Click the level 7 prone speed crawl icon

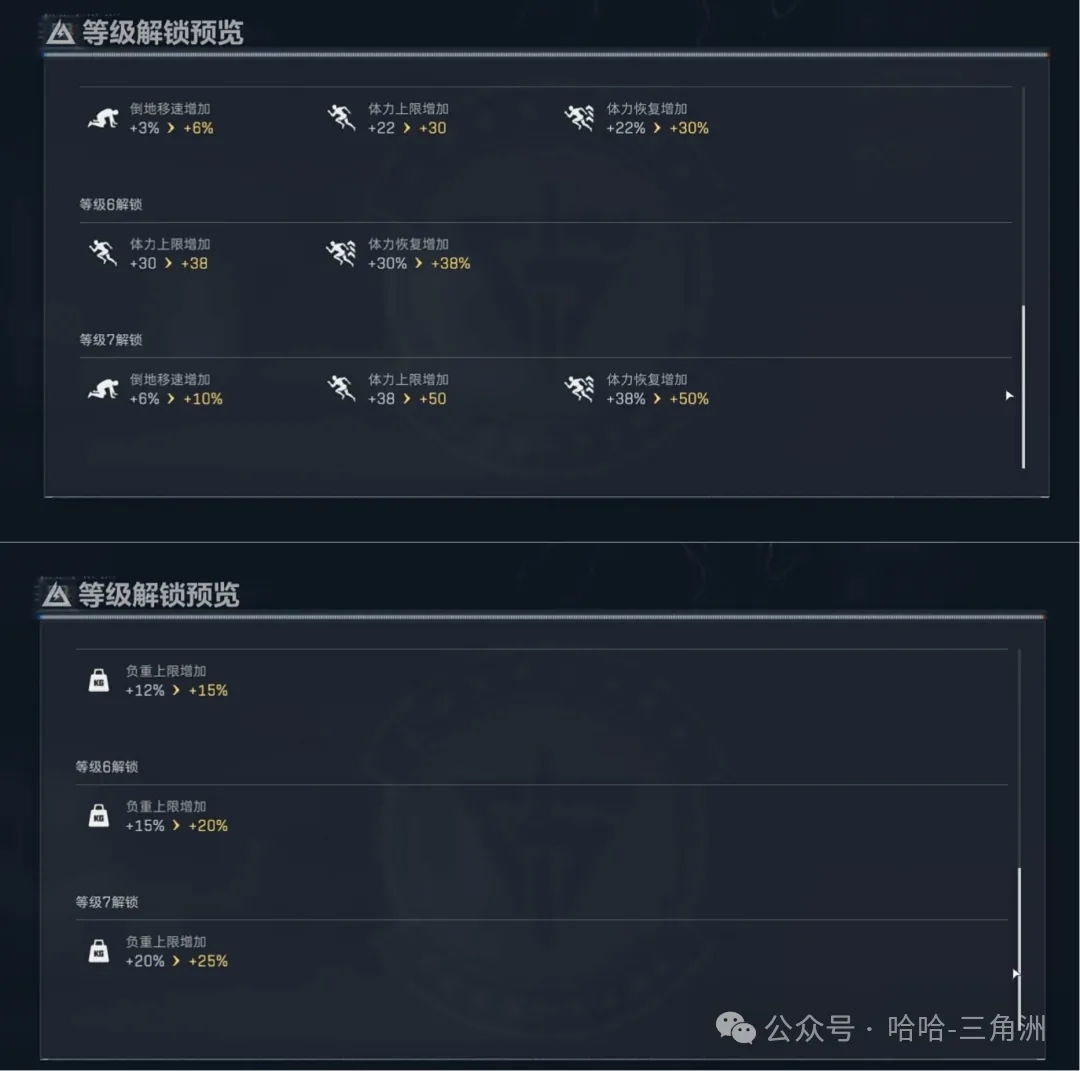(x=100, y=389)
